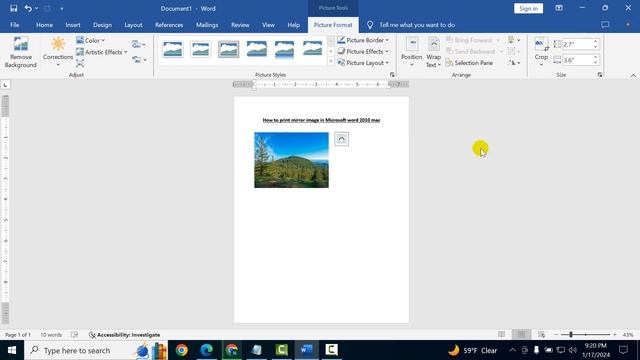The image size is (640, 360).
Task: Apply the second picture style thumbnail
Action: tap(200, 49)
